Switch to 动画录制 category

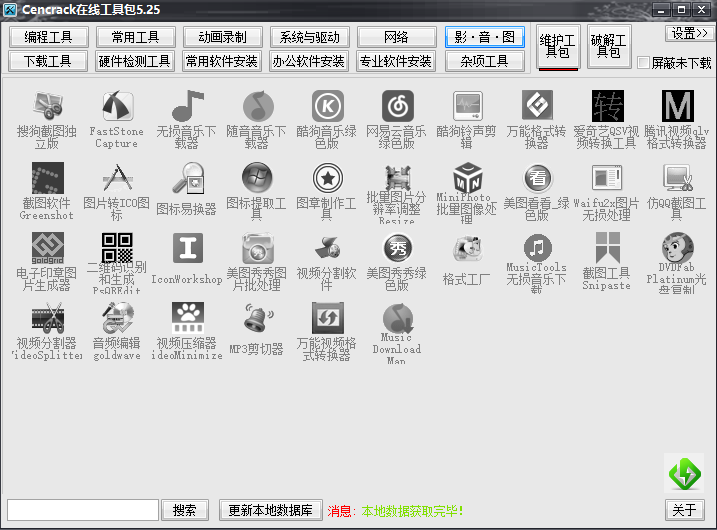223,37
